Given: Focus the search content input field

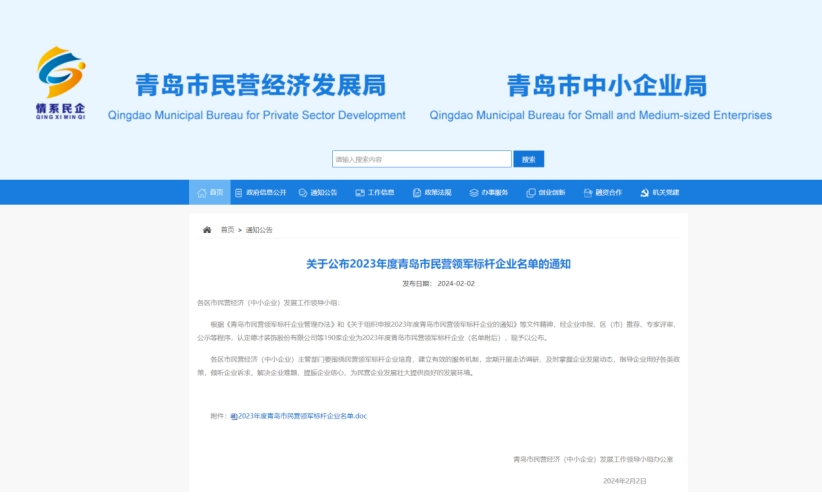Looking at the screenshot, I should click(421, 159).
